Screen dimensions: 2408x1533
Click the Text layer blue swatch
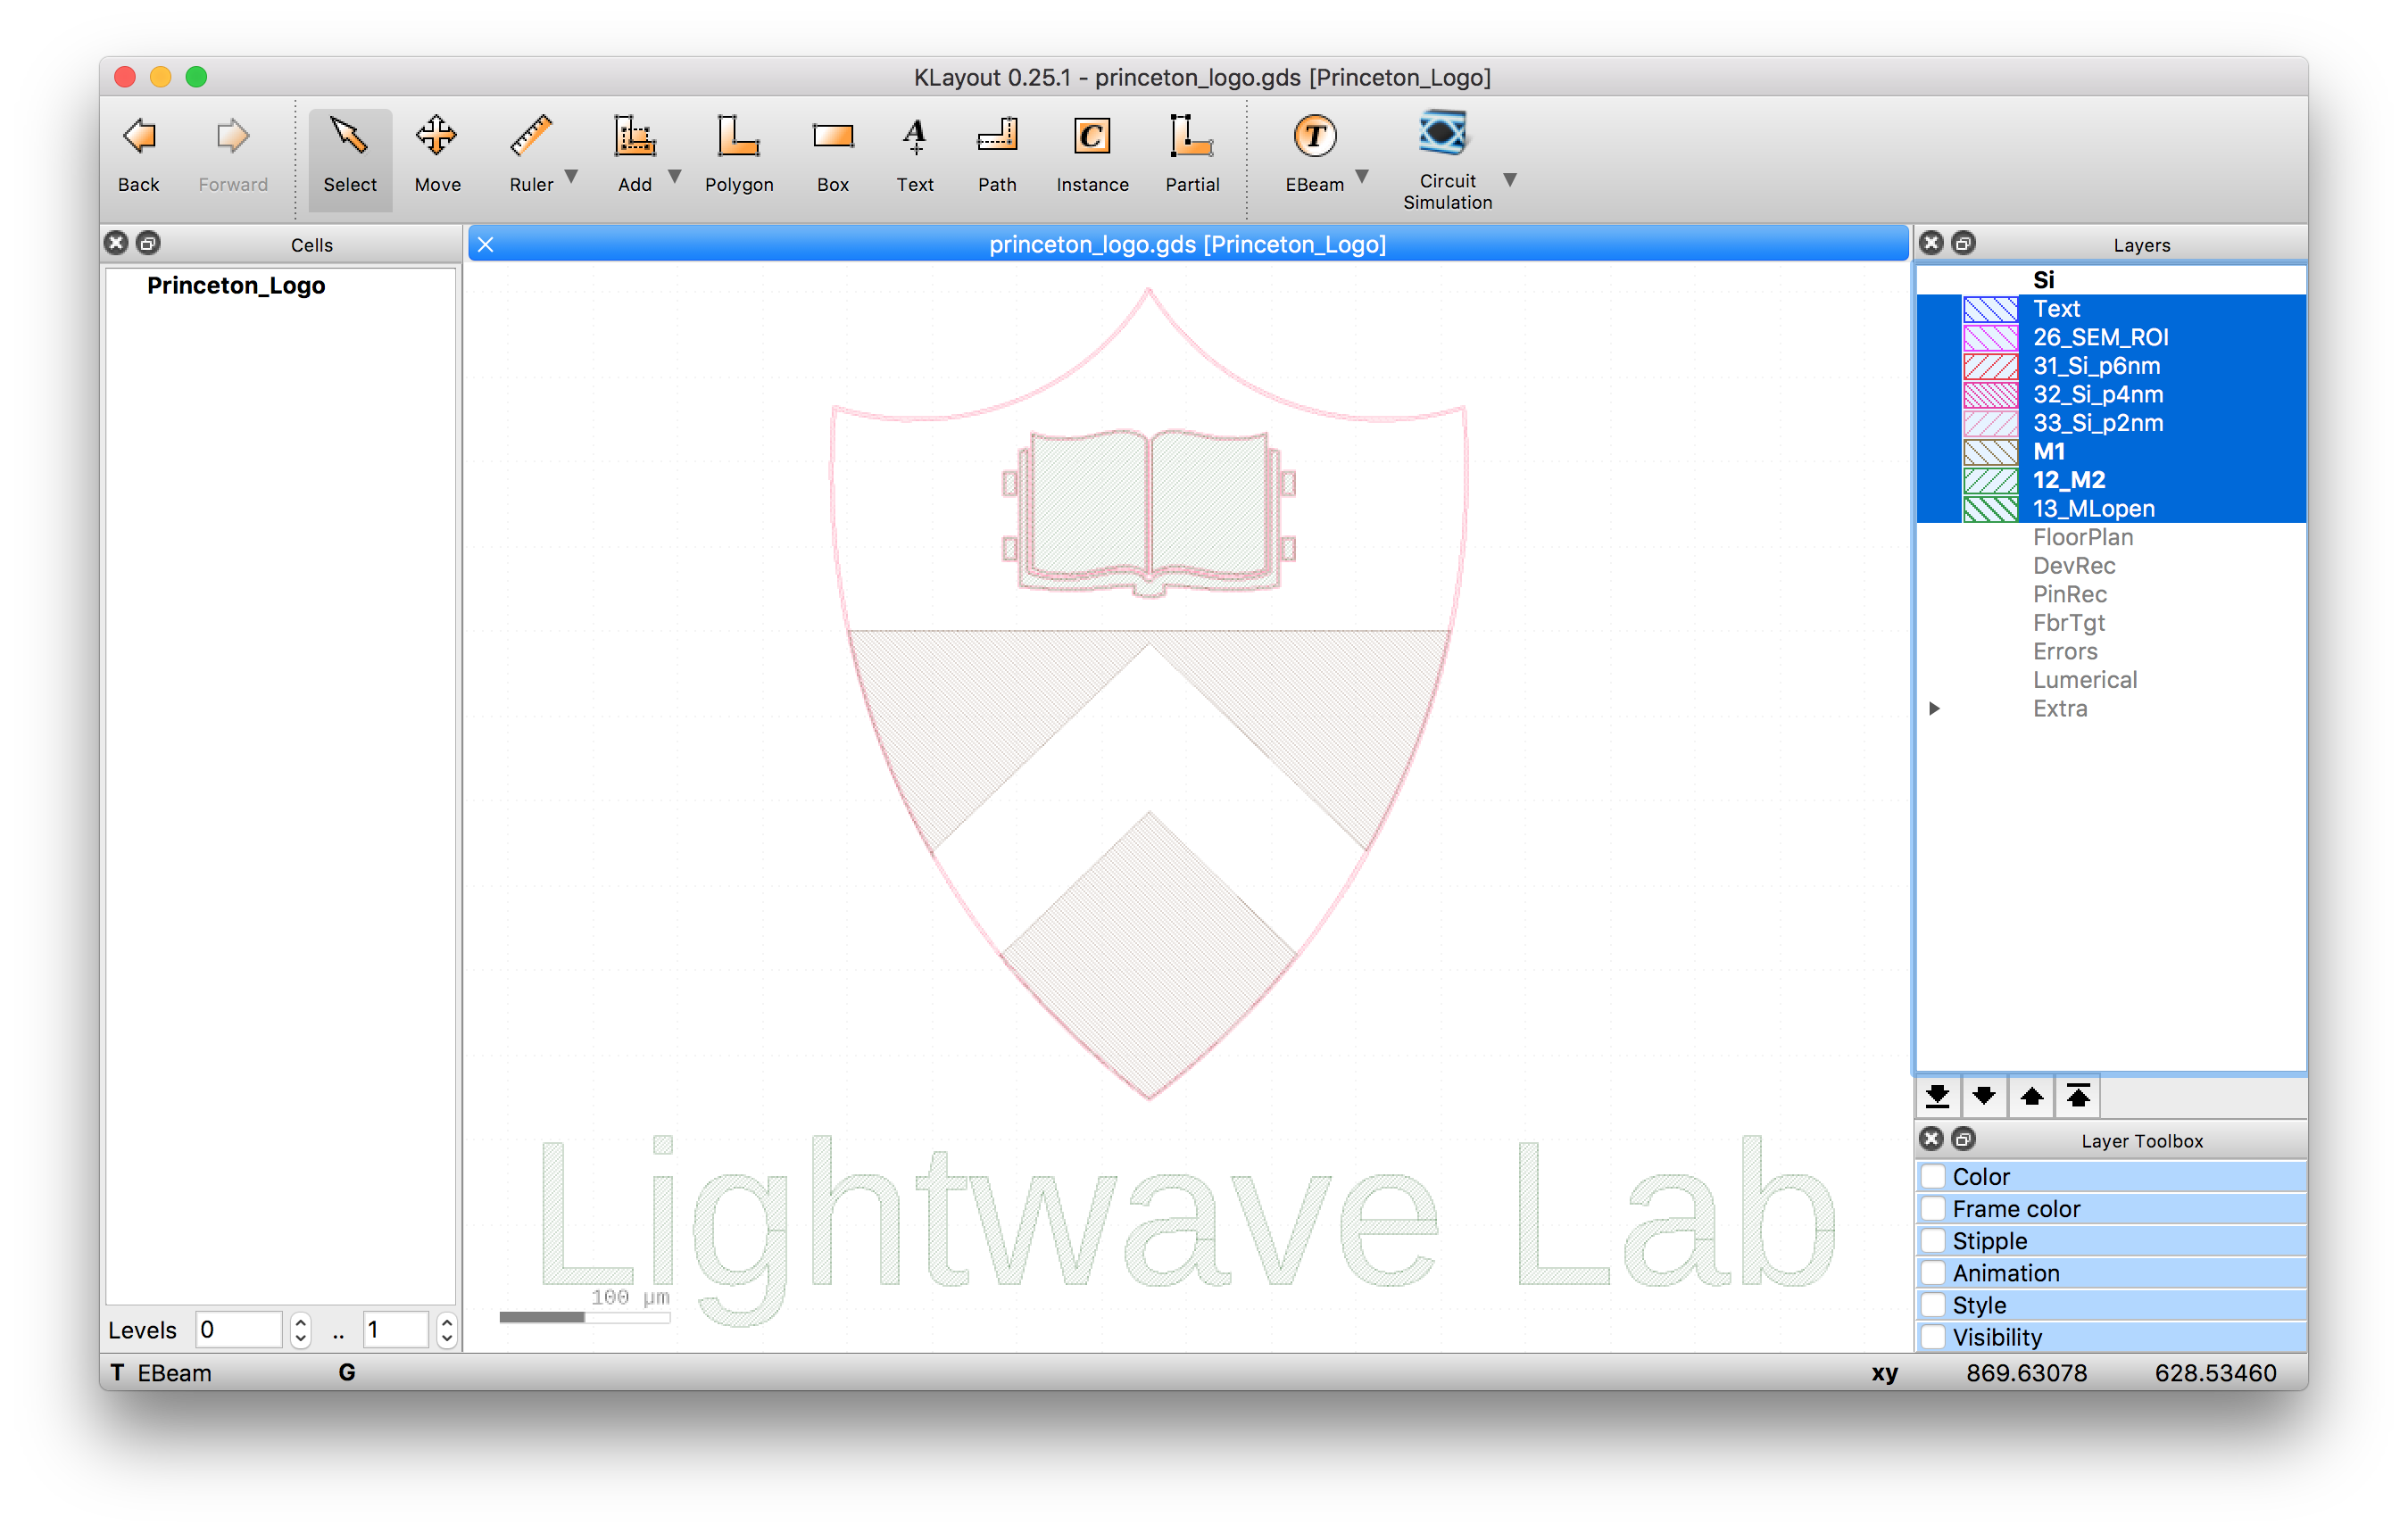tap(1990, 309)
